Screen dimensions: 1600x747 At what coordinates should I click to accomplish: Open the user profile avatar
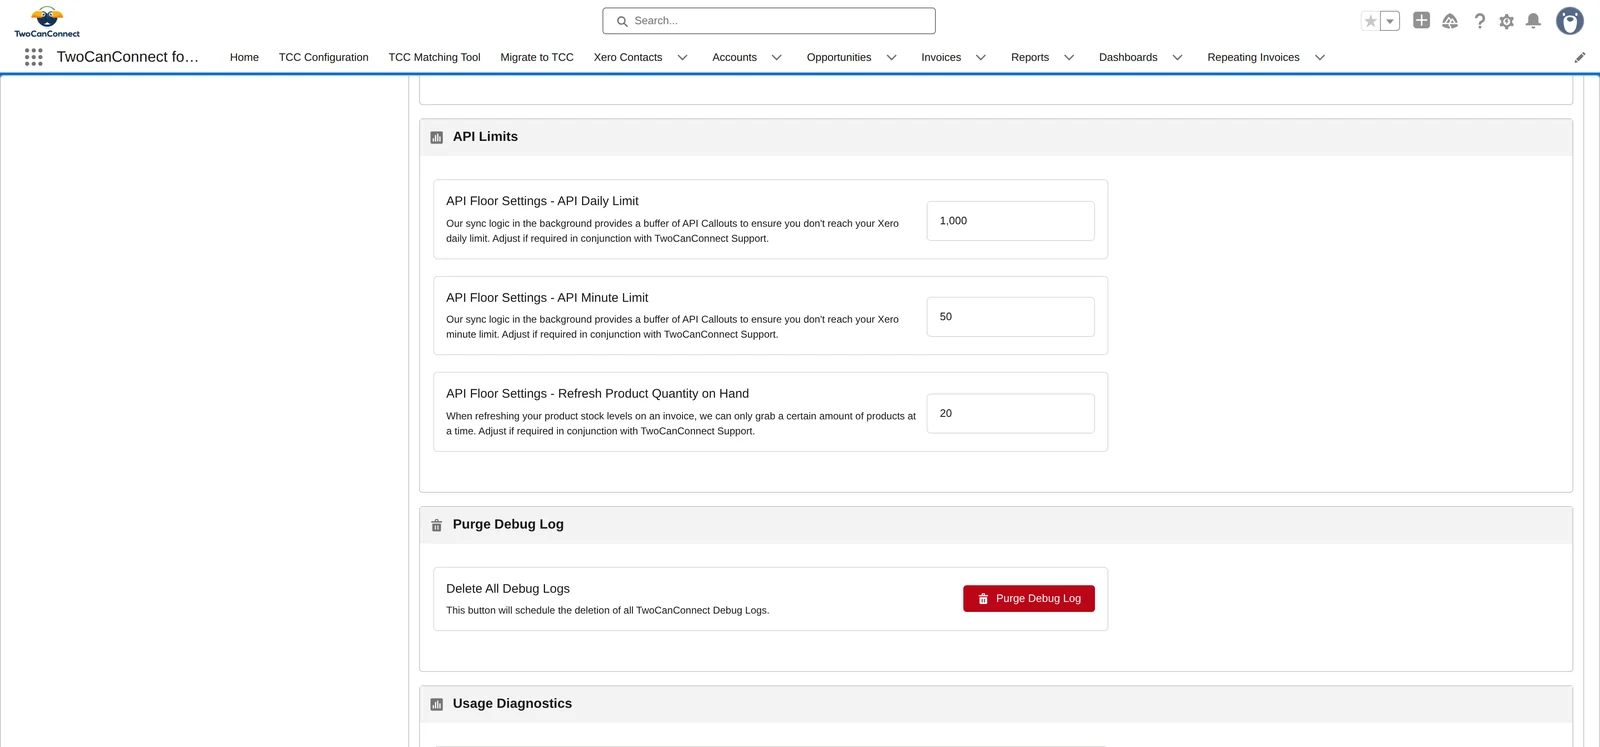click(1570, 21)
